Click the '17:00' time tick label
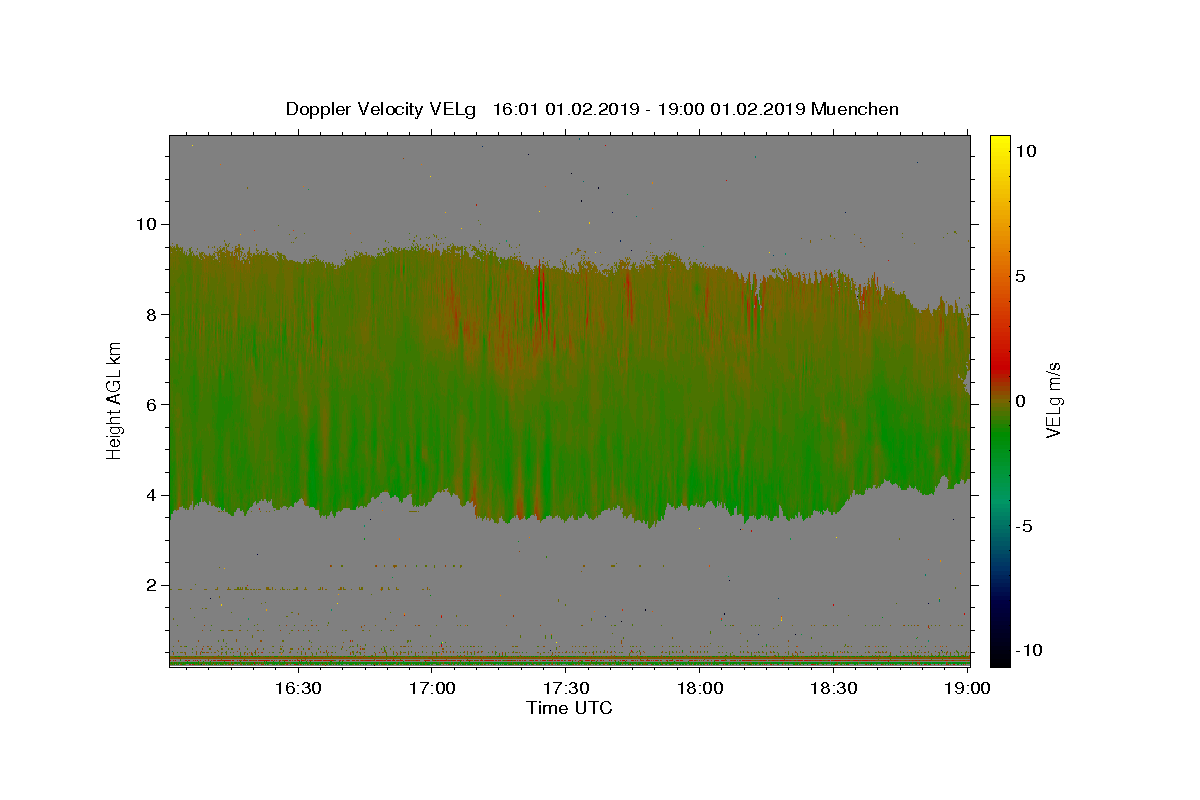Screen dimensions: 1200x800 [x=432, y=689]
